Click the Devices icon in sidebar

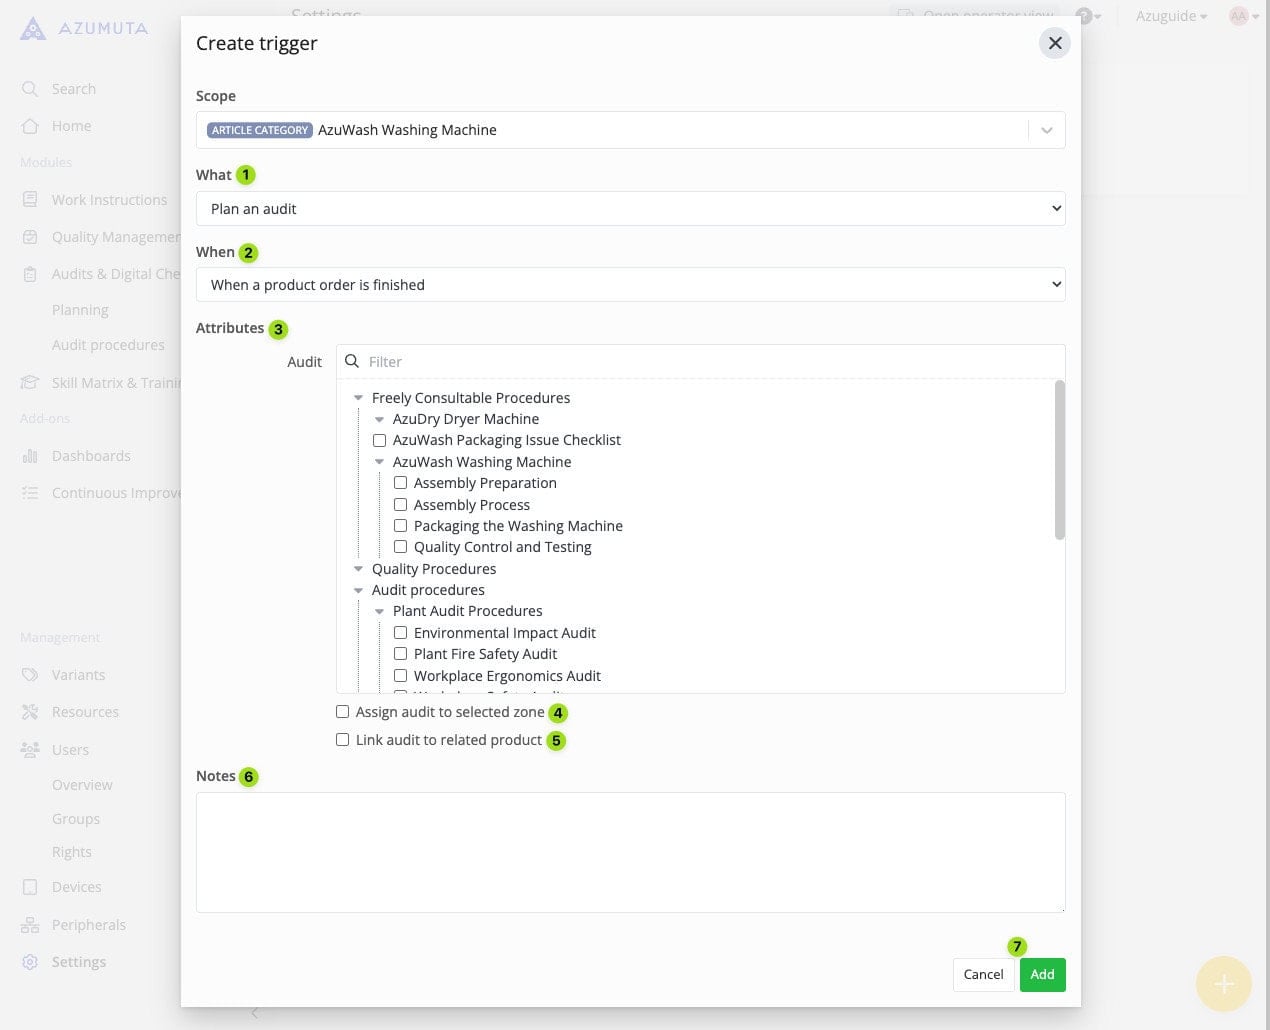tap(30, 887)
